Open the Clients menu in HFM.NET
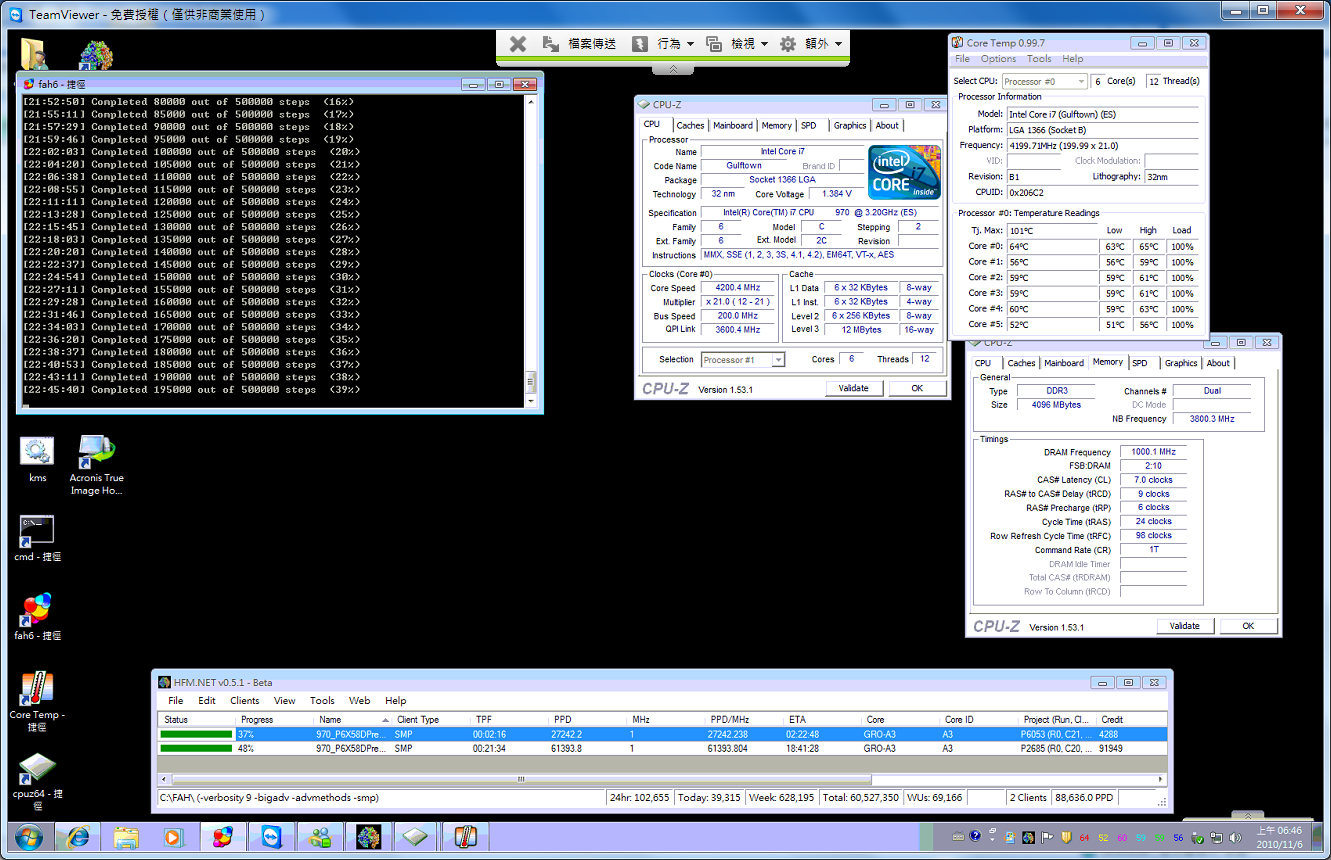 point(245,701)
